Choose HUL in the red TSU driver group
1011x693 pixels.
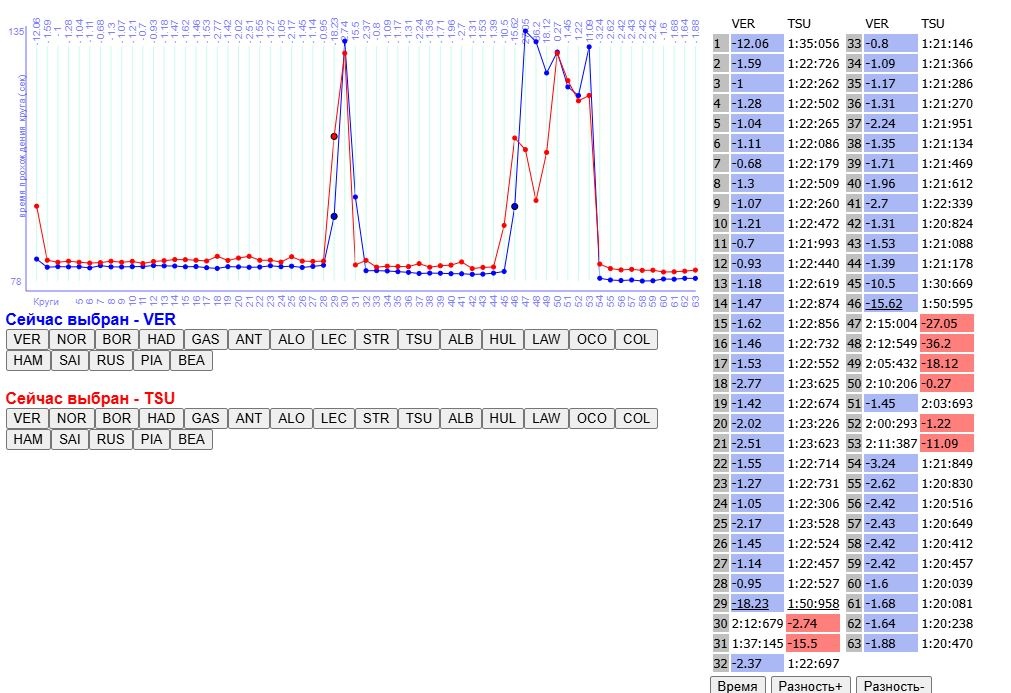pos(503,418)
